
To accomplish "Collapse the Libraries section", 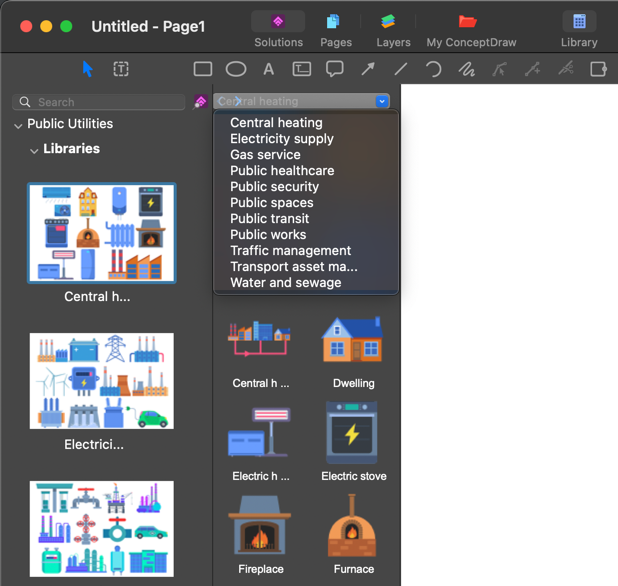I will point(34,151).
